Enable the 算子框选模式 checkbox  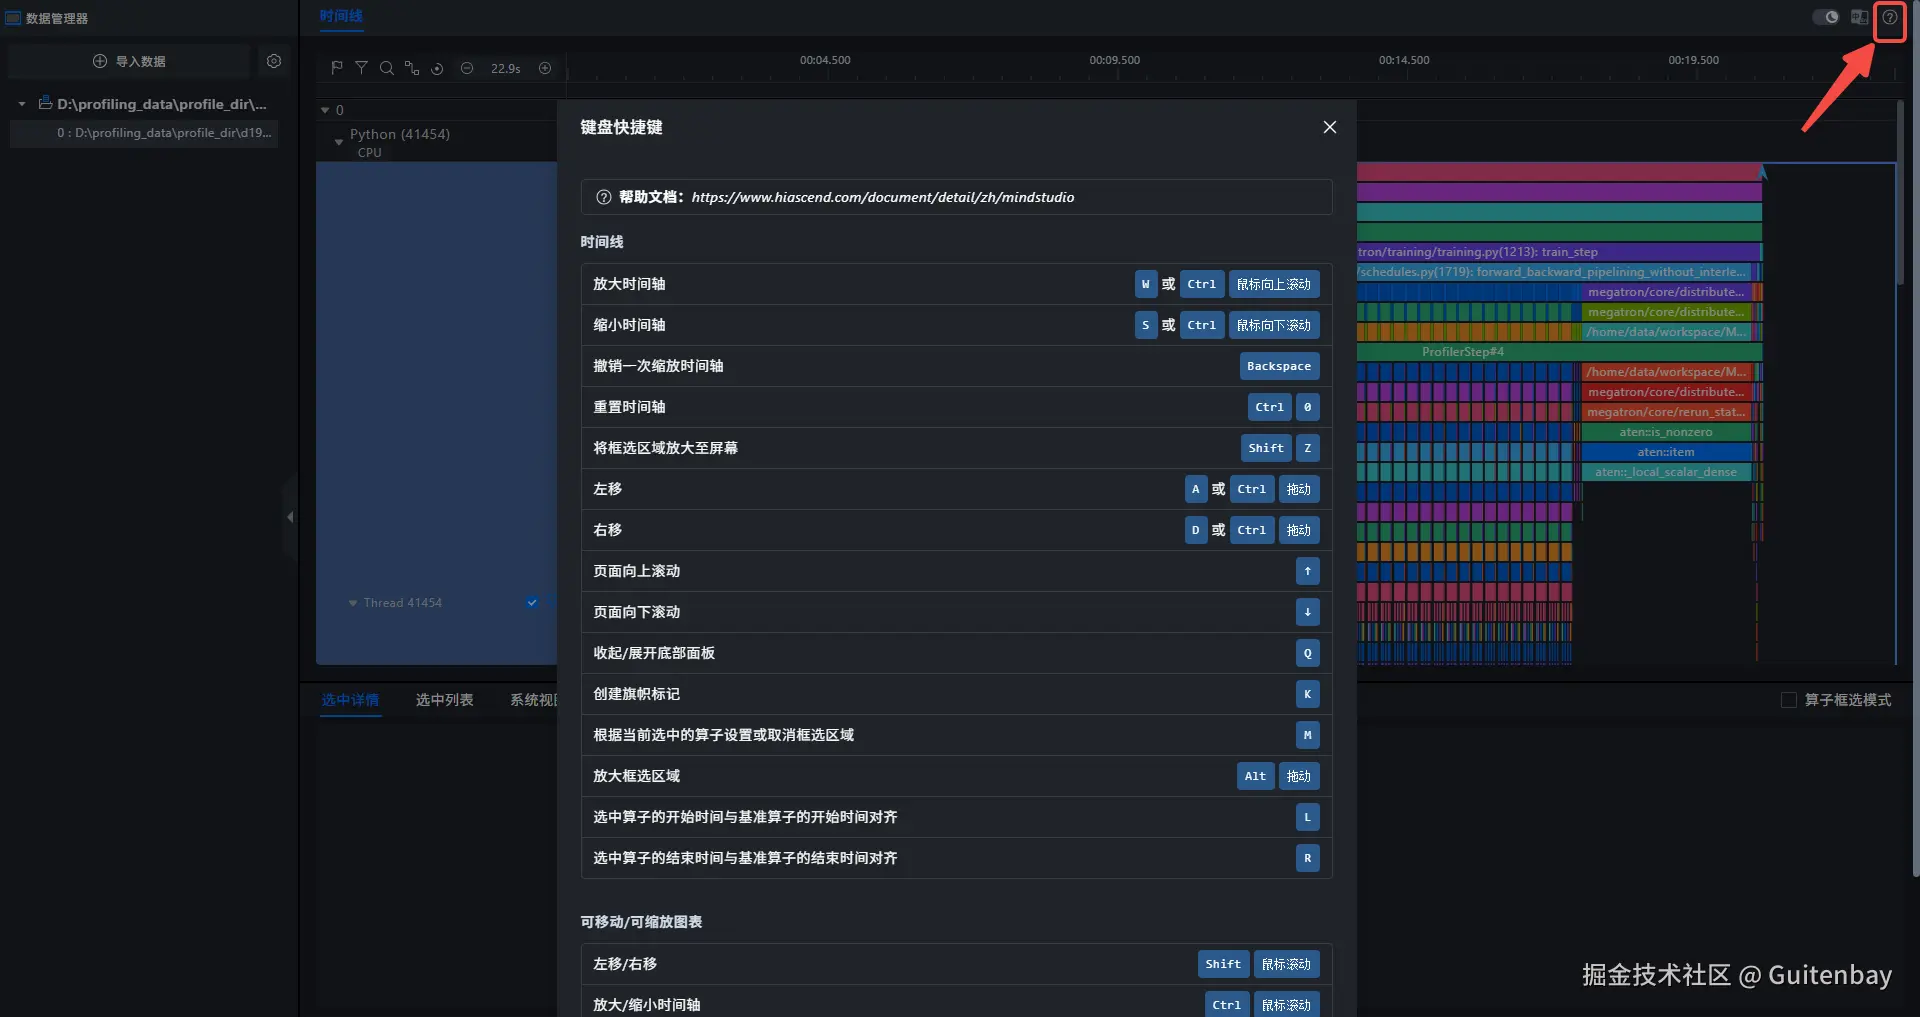click(1789, 700)
